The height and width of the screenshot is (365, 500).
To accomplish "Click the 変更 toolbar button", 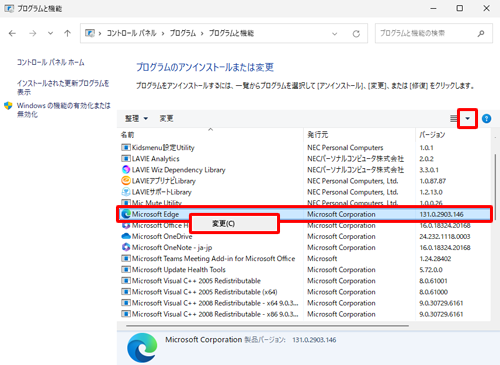I will click(166, 118).
